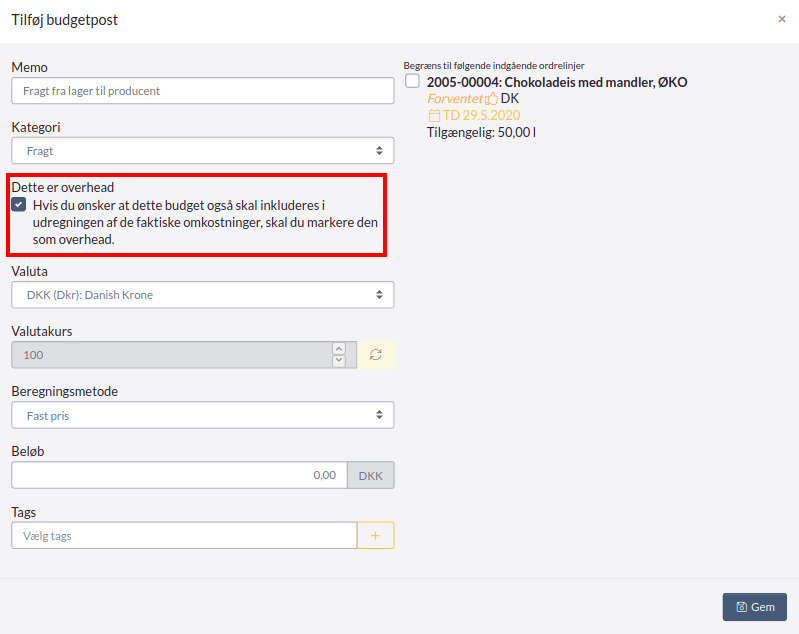Click the DKK label beside Beløb
Screen dimensions: 799x634
(371, 475)
